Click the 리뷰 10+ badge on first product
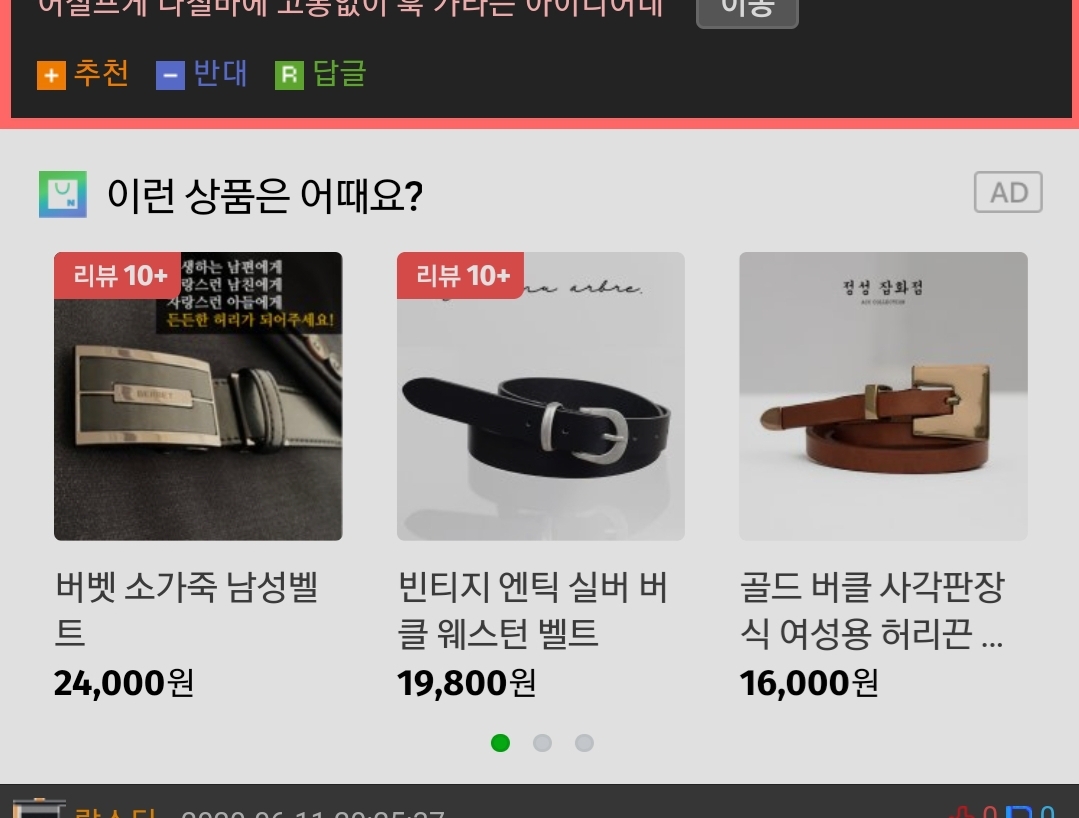The width and height of the screenshot is (1079, 818). pyautogui.click(x=118, y=275)
